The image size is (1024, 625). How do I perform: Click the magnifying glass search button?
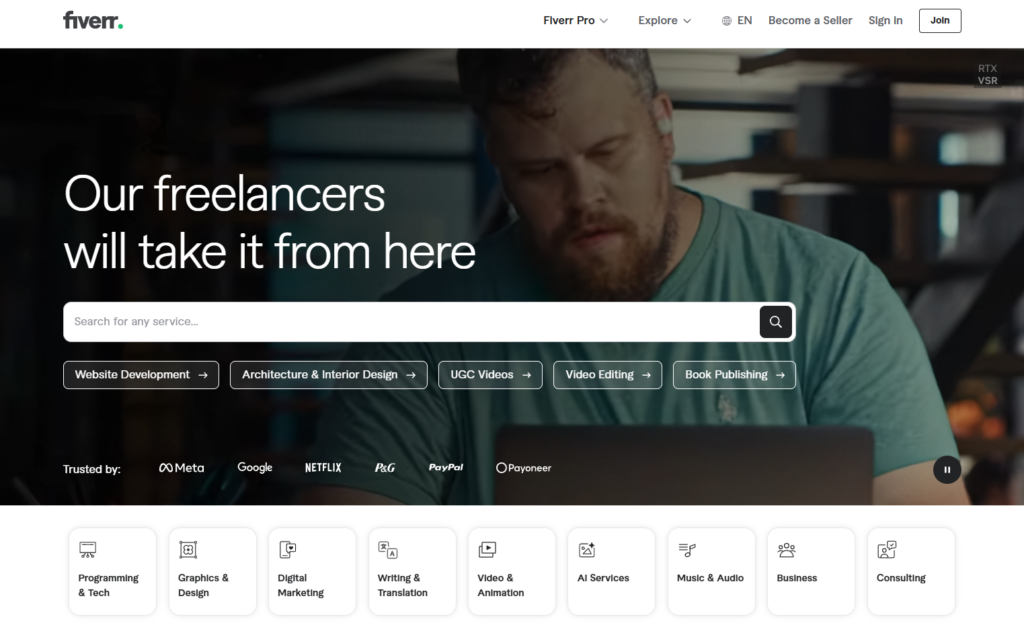point(775,321)
